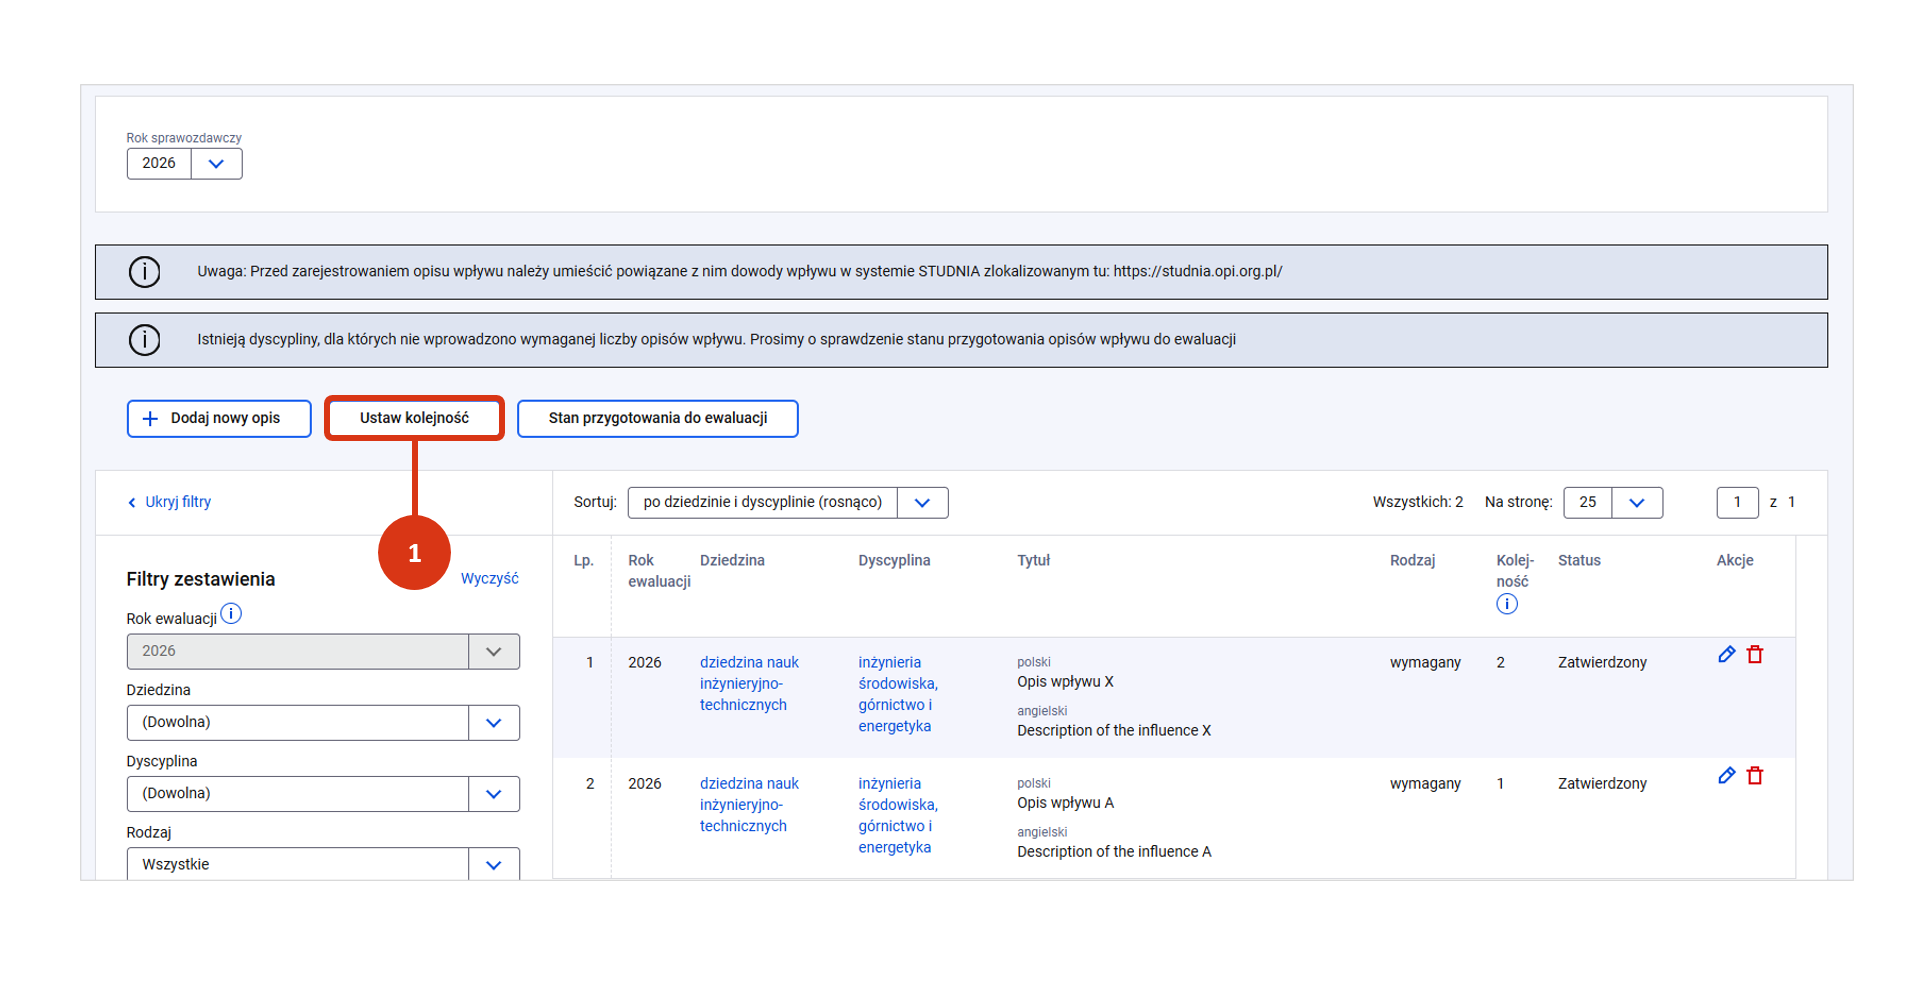The width and height of the screenshot is (1919, 1004).
Task: Click the info icon in STUDNIA warning banner
Action: point(145,272)
